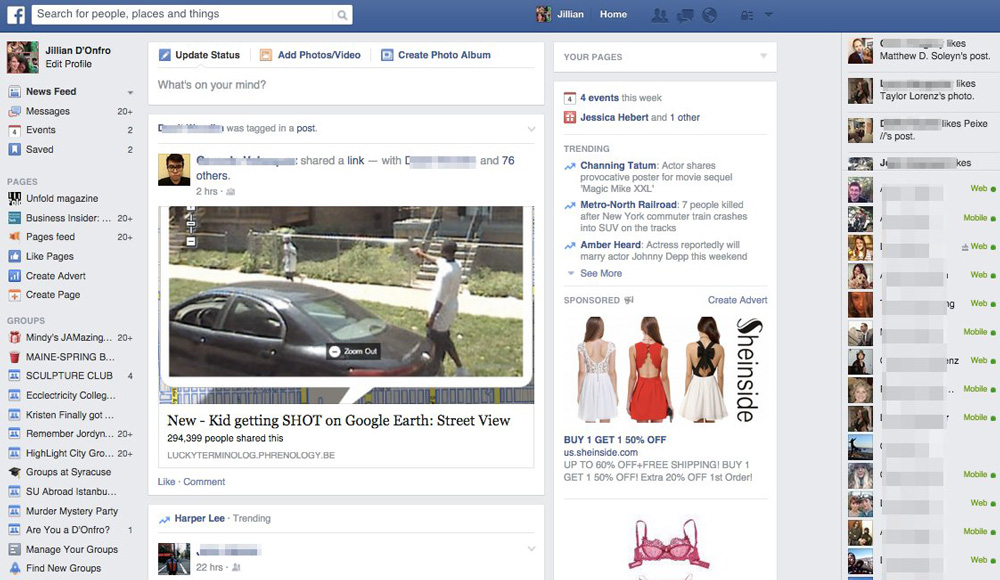The width and height of the screenshot is (1000, 580).
Task: Open the friend requests icon
Action: 659,15
